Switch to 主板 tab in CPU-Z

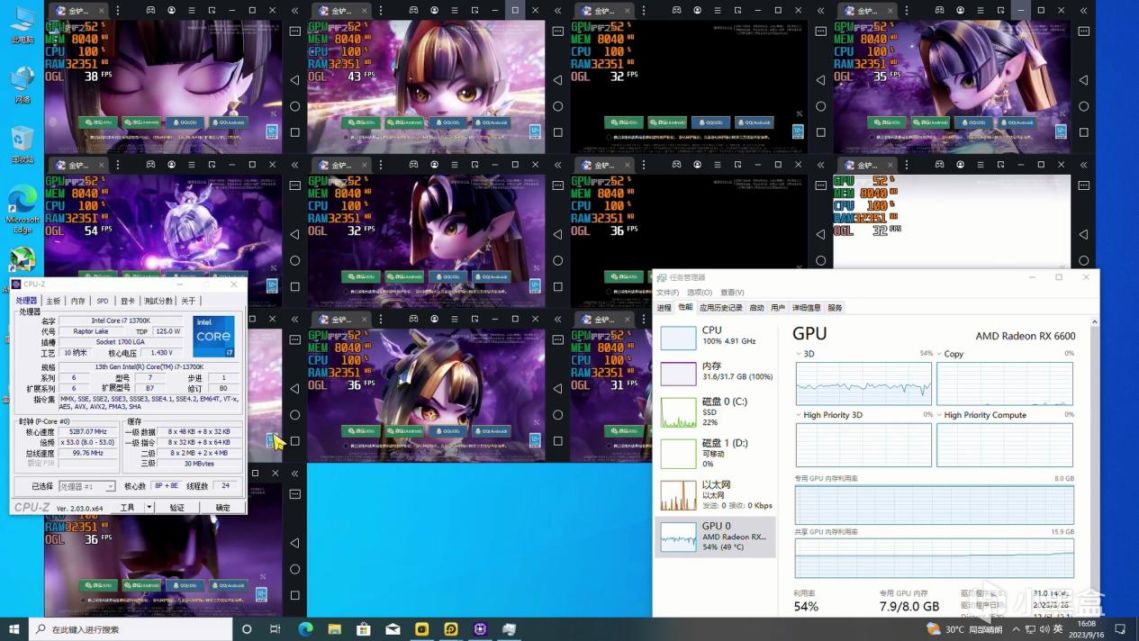(53, 301)
